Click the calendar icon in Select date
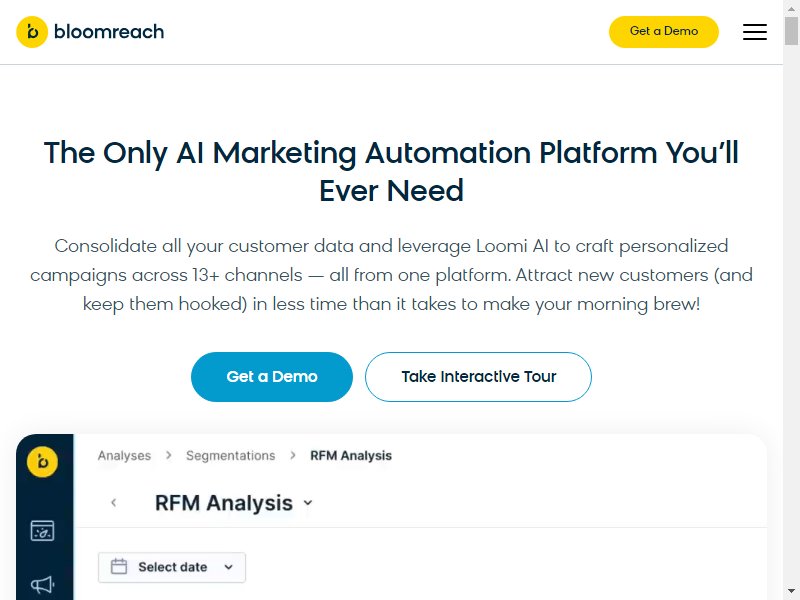Image resolution: width=800 pixels, height=600 pixels. pyautogui.click(x=119, y=567)
